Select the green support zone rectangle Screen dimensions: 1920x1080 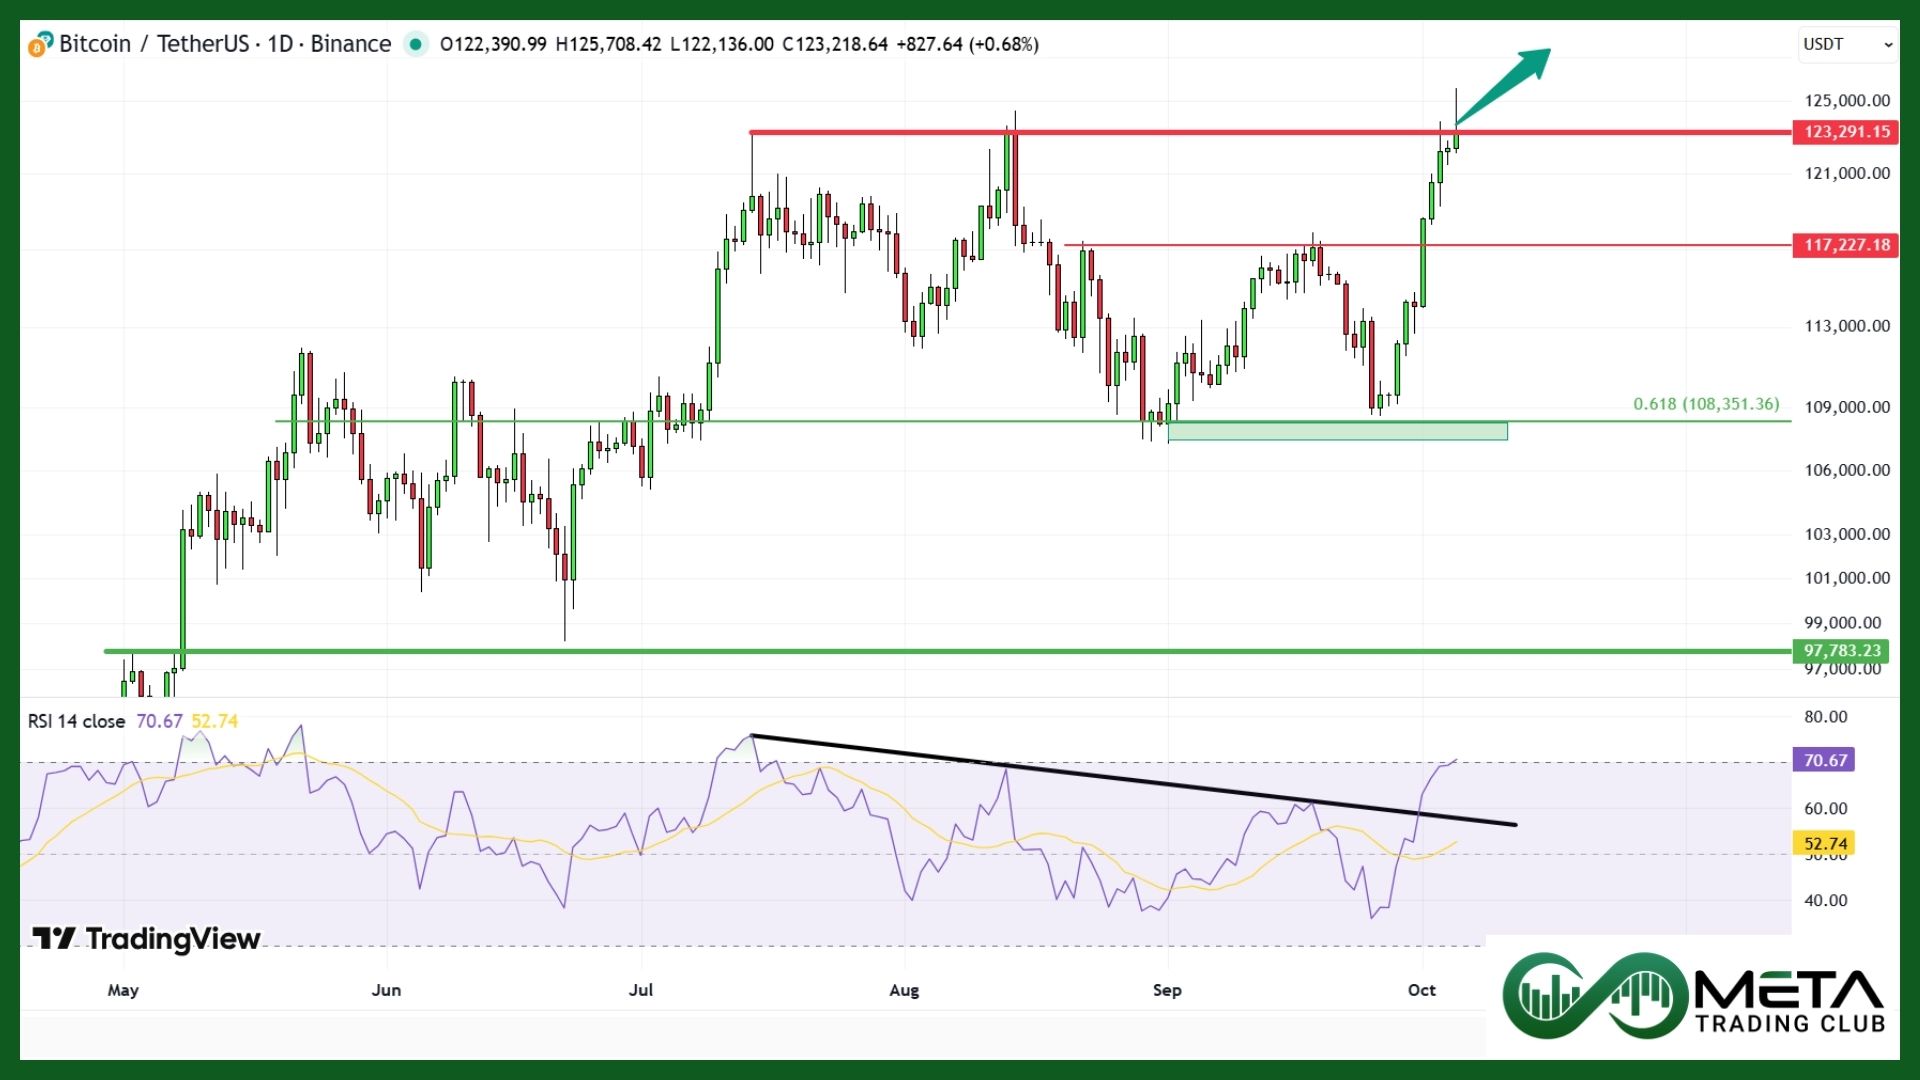1337,431
